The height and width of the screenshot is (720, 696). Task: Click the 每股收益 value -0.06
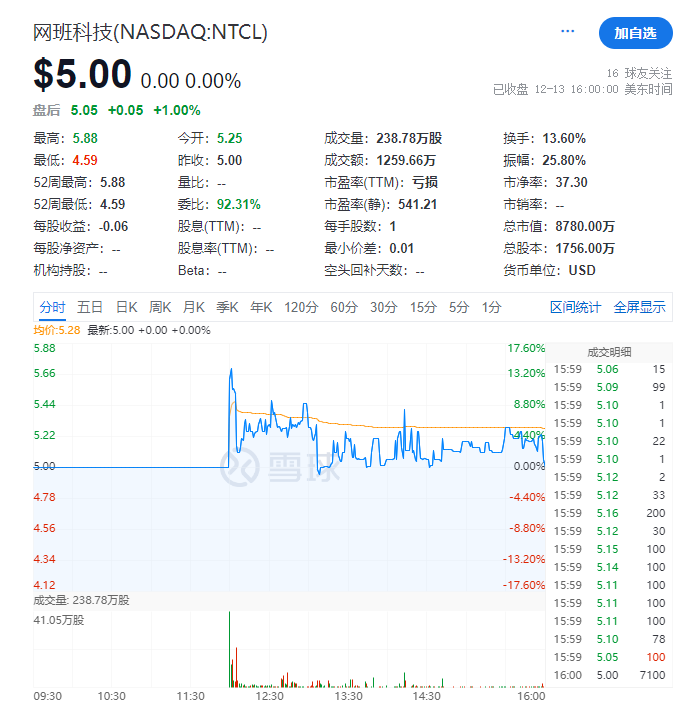[x=113, y=226]
